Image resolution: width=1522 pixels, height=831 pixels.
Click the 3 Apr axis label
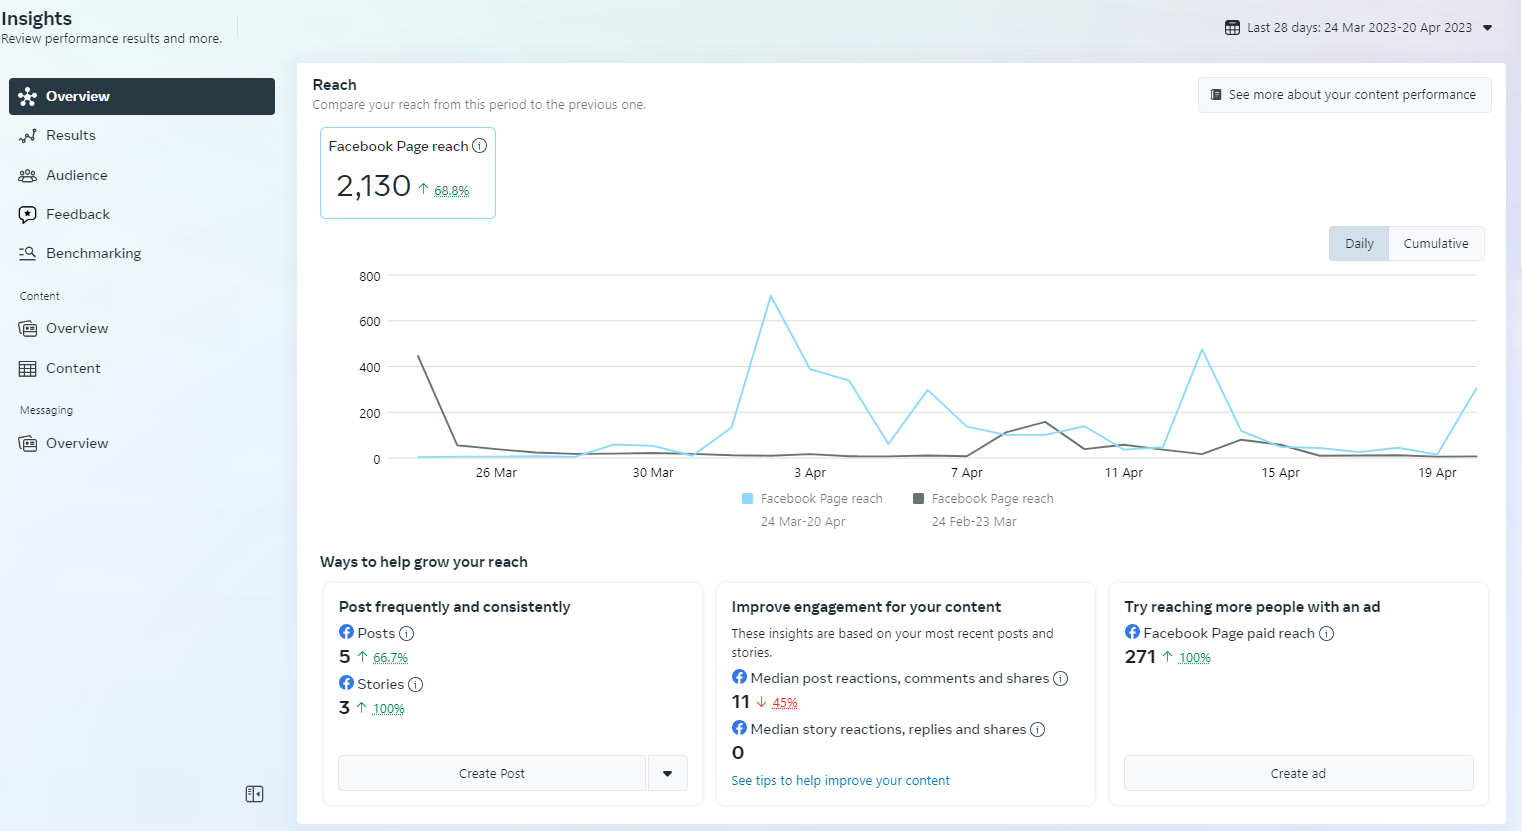[x=810, y=473]
